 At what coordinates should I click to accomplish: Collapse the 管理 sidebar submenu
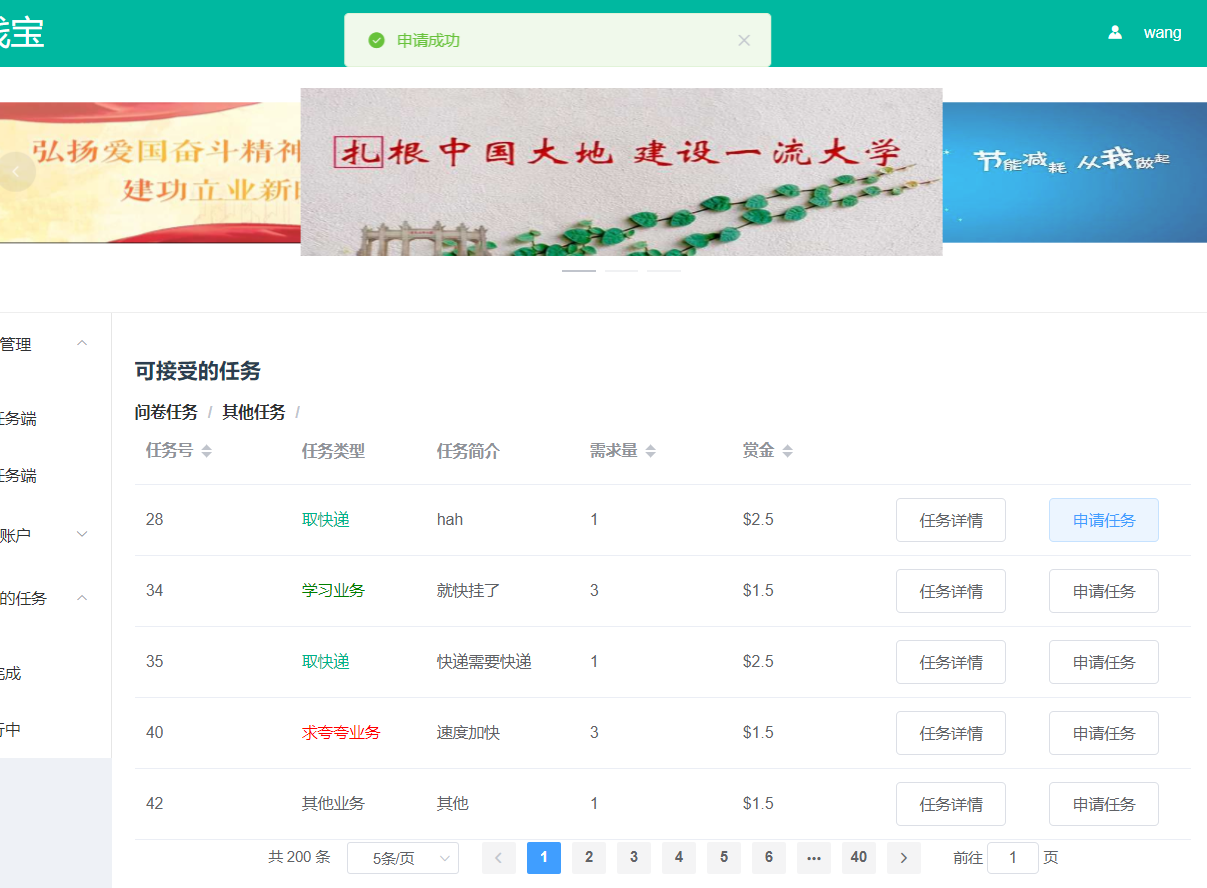(x=82, y=344)
